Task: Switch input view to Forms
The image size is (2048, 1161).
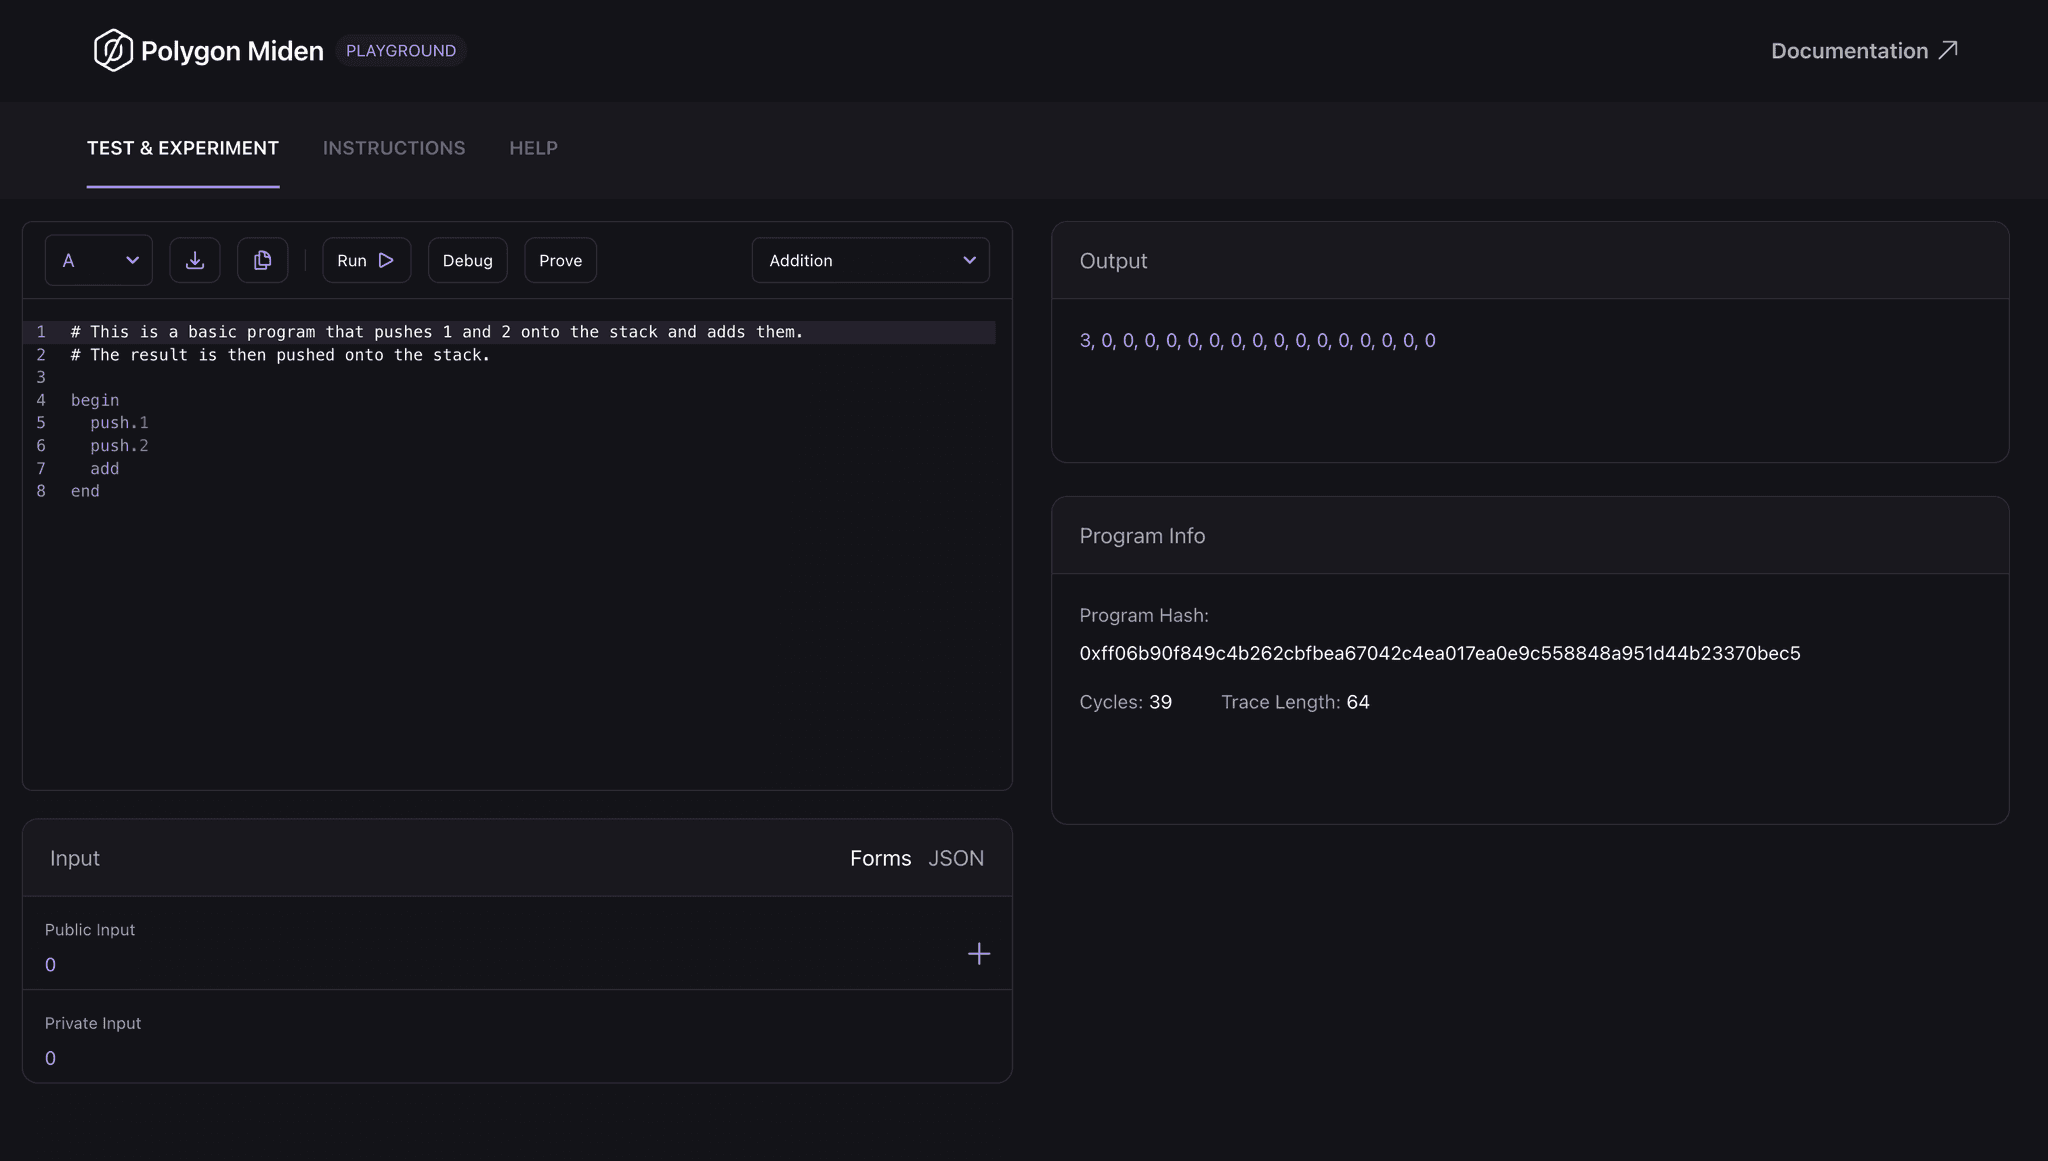Action: coord(881,858)
